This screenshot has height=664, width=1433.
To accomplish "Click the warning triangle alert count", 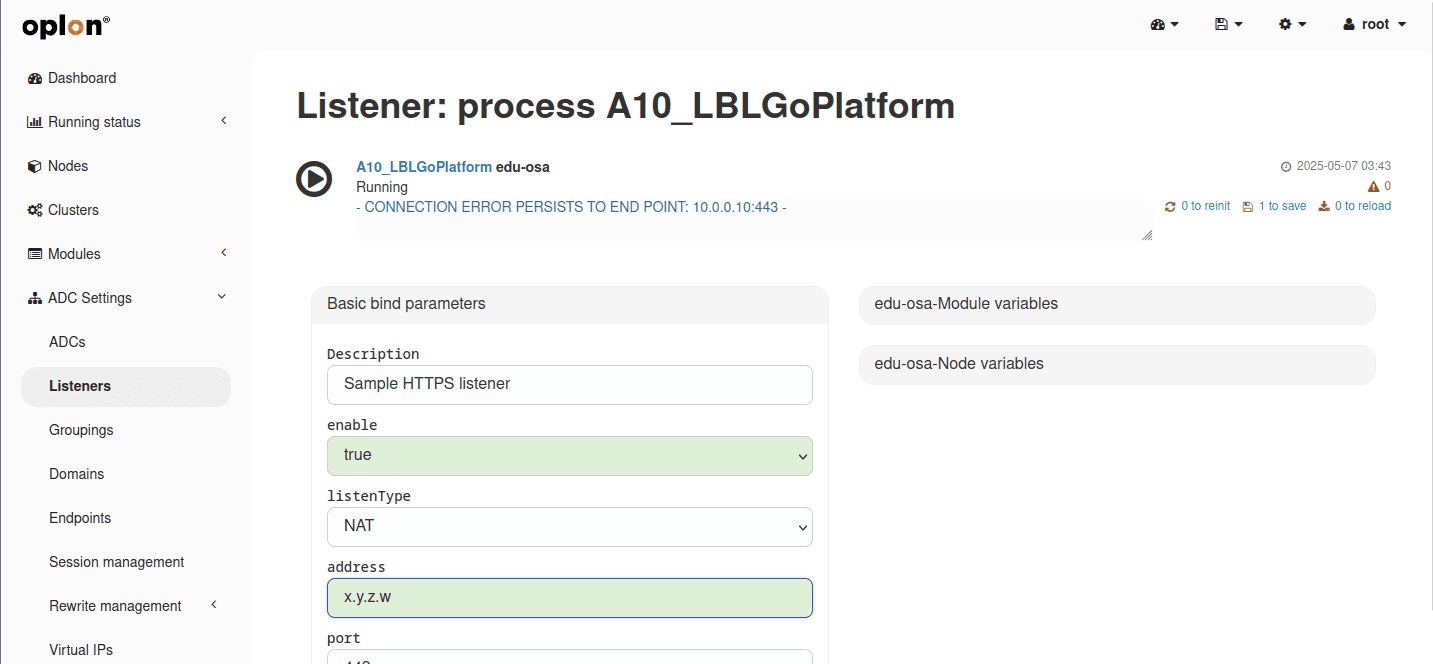I will click(1379, 186).
